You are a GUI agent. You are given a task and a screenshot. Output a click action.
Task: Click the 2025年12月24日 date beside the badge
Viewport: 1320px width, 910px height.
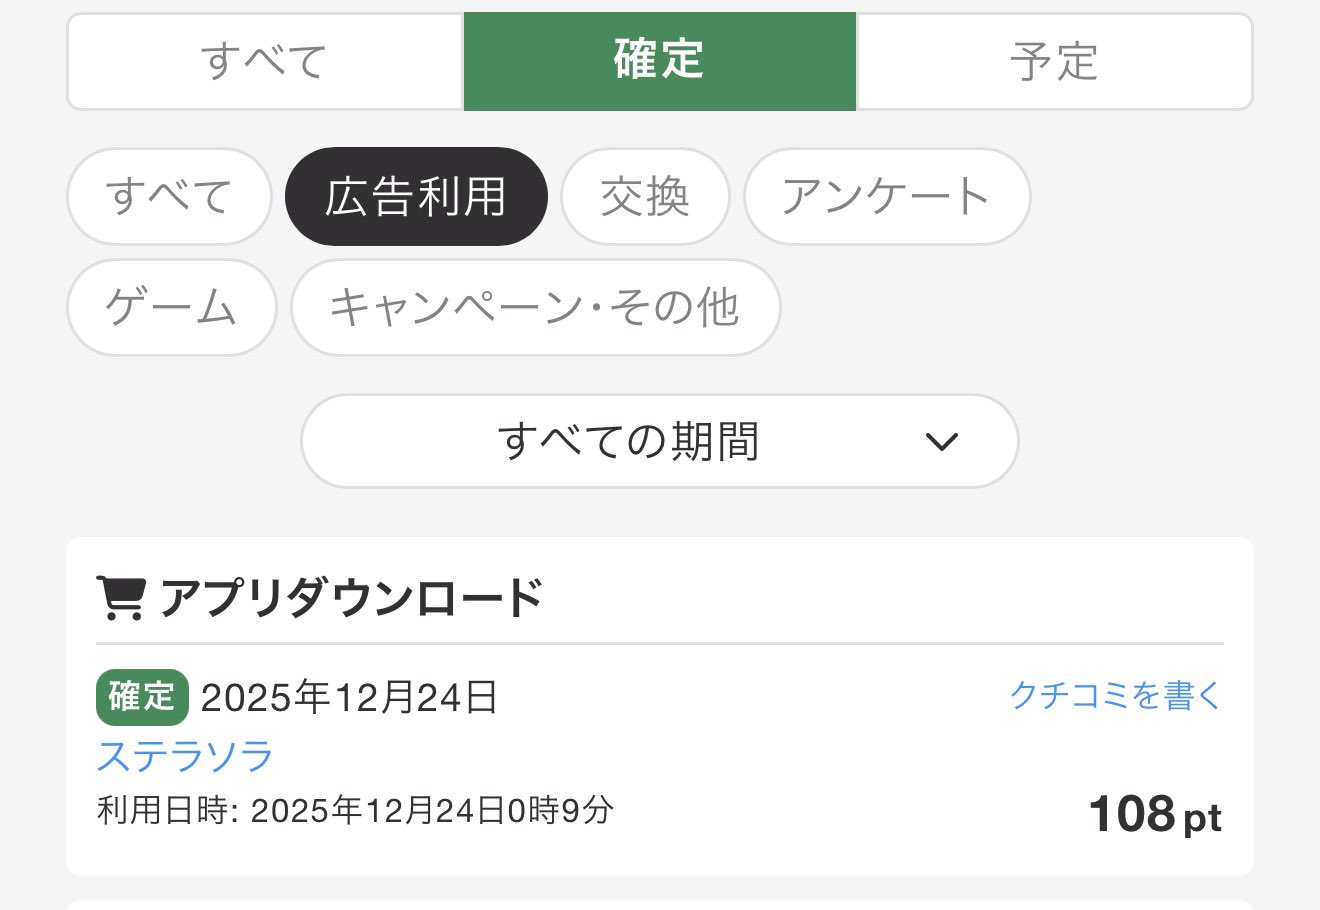tap(349, 697)
